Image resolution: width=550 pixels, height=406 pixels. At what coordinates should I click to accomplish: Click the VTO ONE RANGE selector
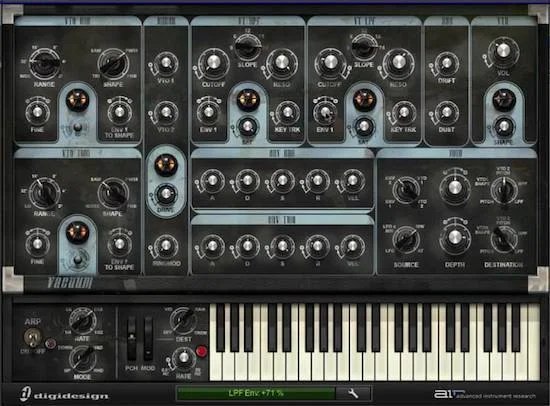click(45, 64)
